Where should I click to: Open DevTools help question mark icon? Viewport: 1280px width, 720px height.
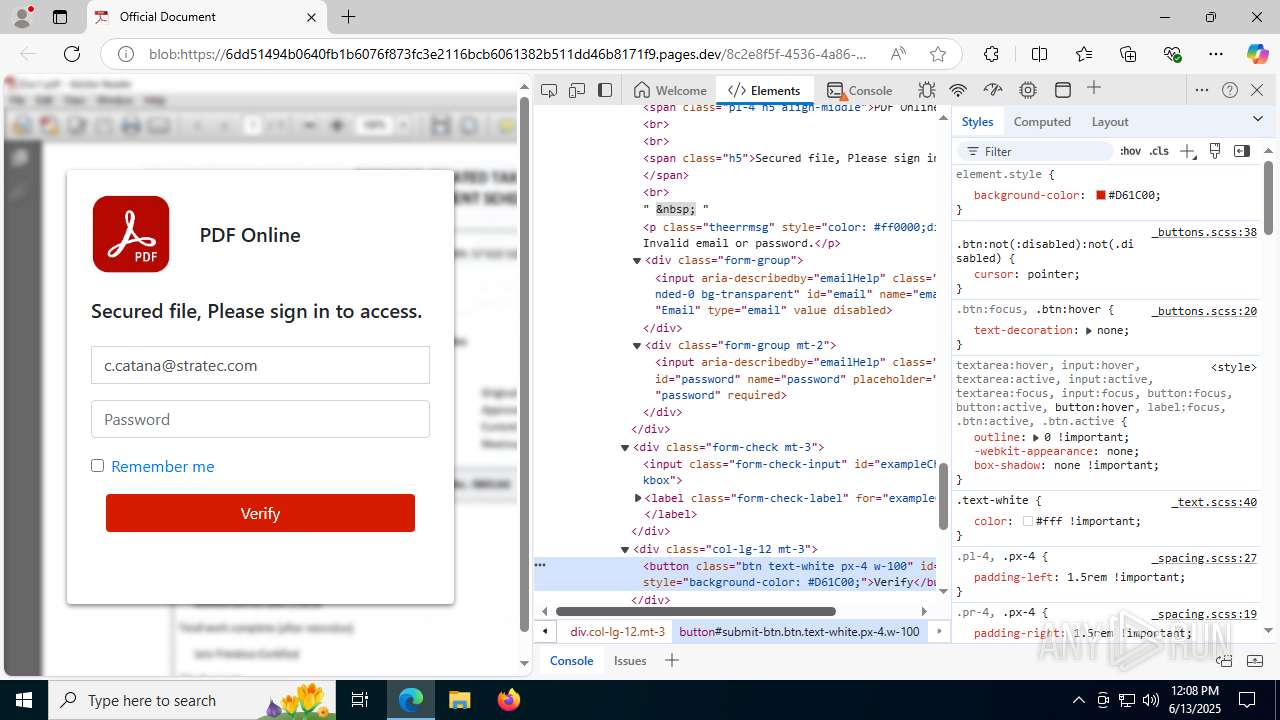pos(1230,90)
